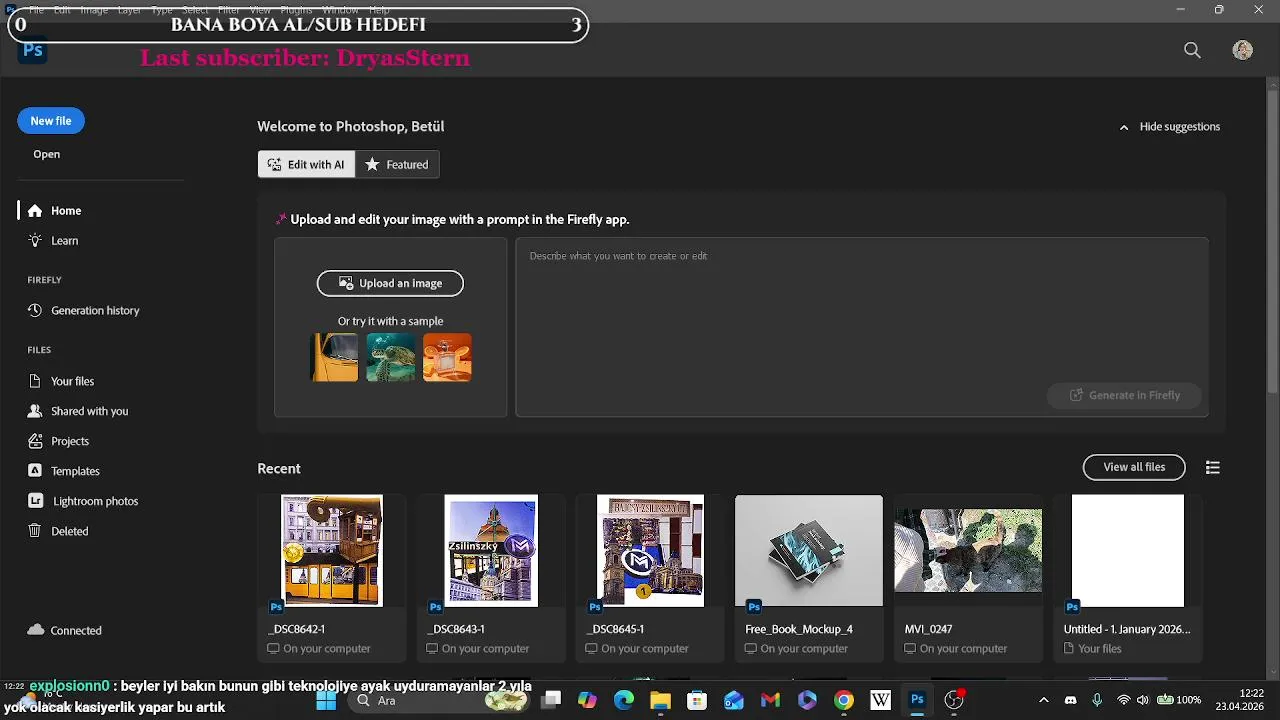Open the Wikipedia app in the taskbar
1280x720 pixels.
[x=880, y=701]
